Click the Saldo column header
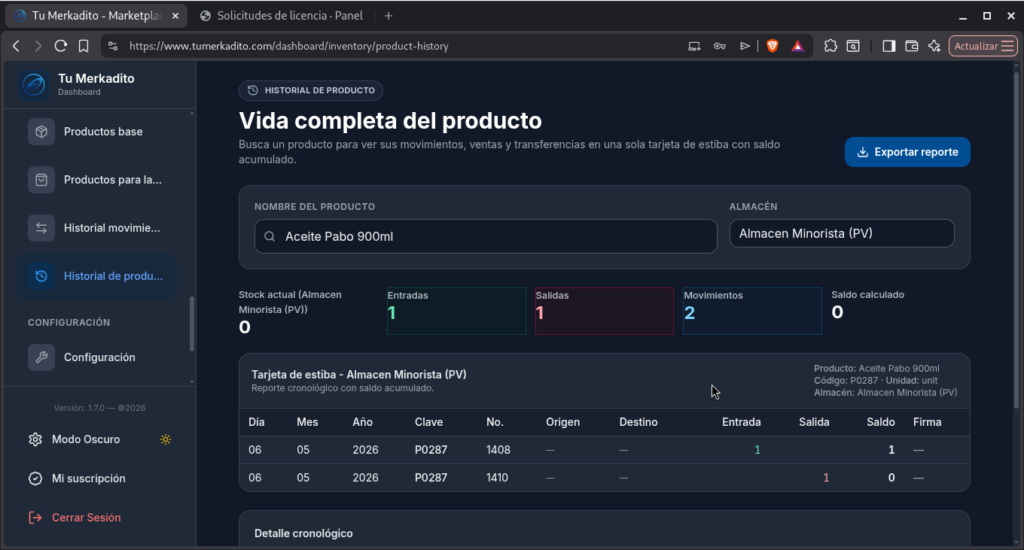1024x550 pixels. (x=880, y=422)
